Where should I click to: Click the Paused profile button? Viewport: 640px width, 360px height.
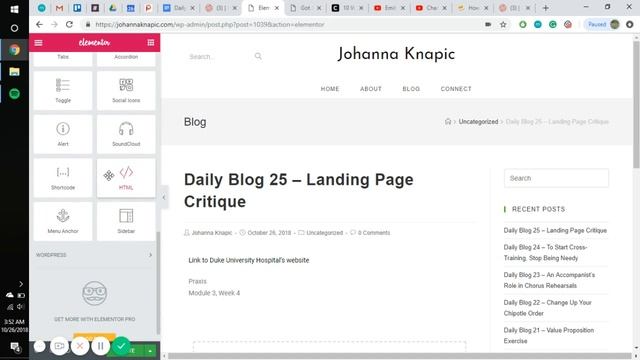point(603,24)
